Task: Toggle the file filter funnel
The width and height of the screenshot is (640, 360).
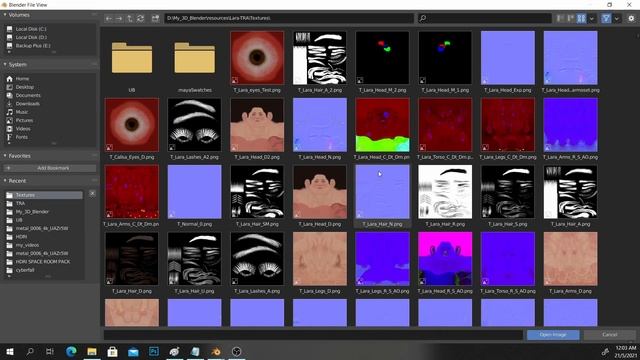Action: [606, 18]
